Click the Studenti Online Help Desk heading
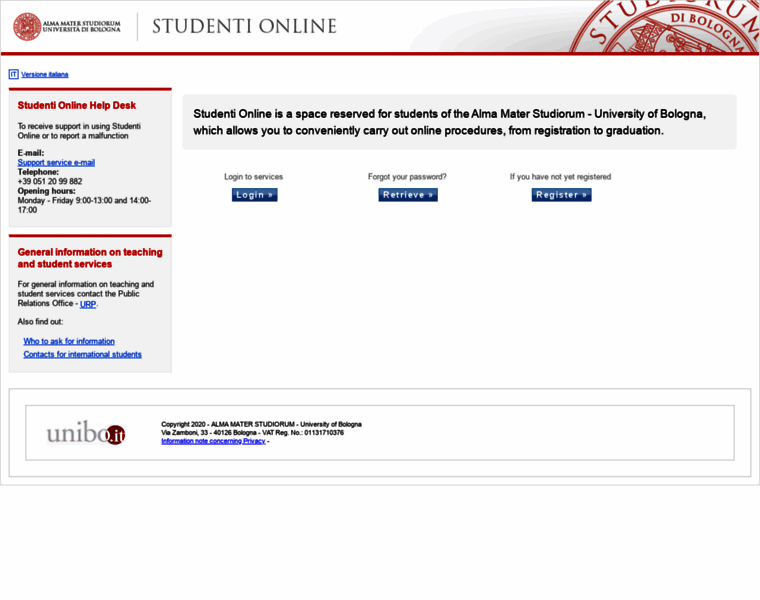This screenshot has width=760, height=600. point(77,105)
